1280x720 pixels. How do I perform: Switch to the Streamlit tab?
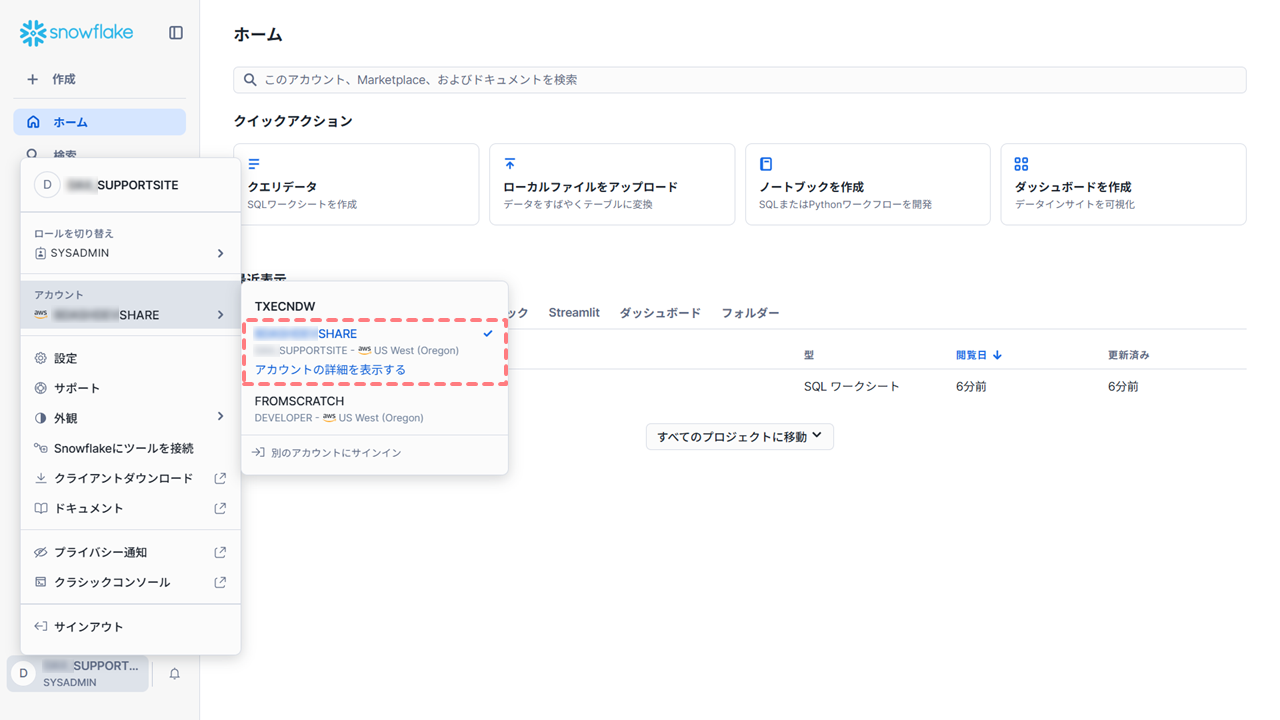574,313
